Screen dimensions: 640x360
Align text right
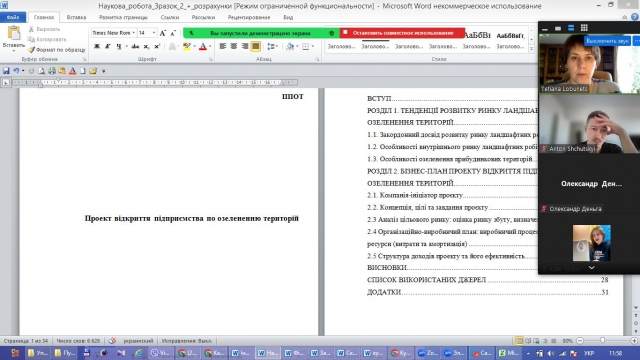(x=244, y=47)
